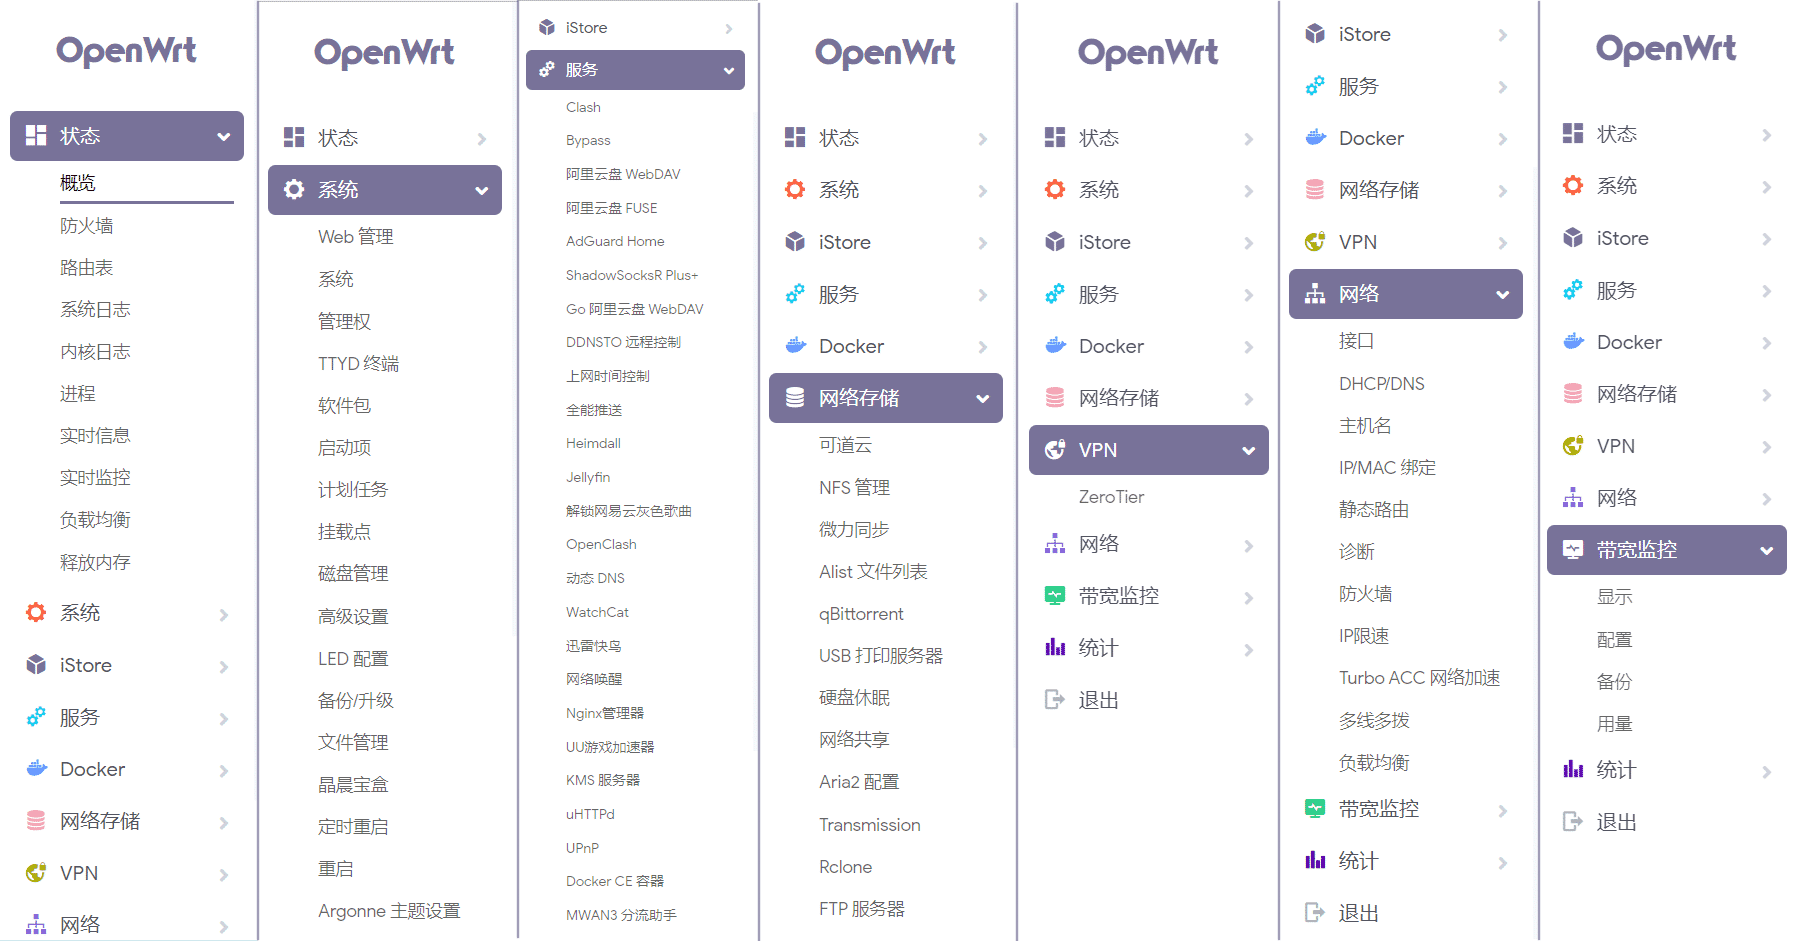This screenshot has width=1797, height=941.
Task: Collapse the highlighted 带宽监控 menu chevron
Action: pyautogui.click(x=1766, y=551)
